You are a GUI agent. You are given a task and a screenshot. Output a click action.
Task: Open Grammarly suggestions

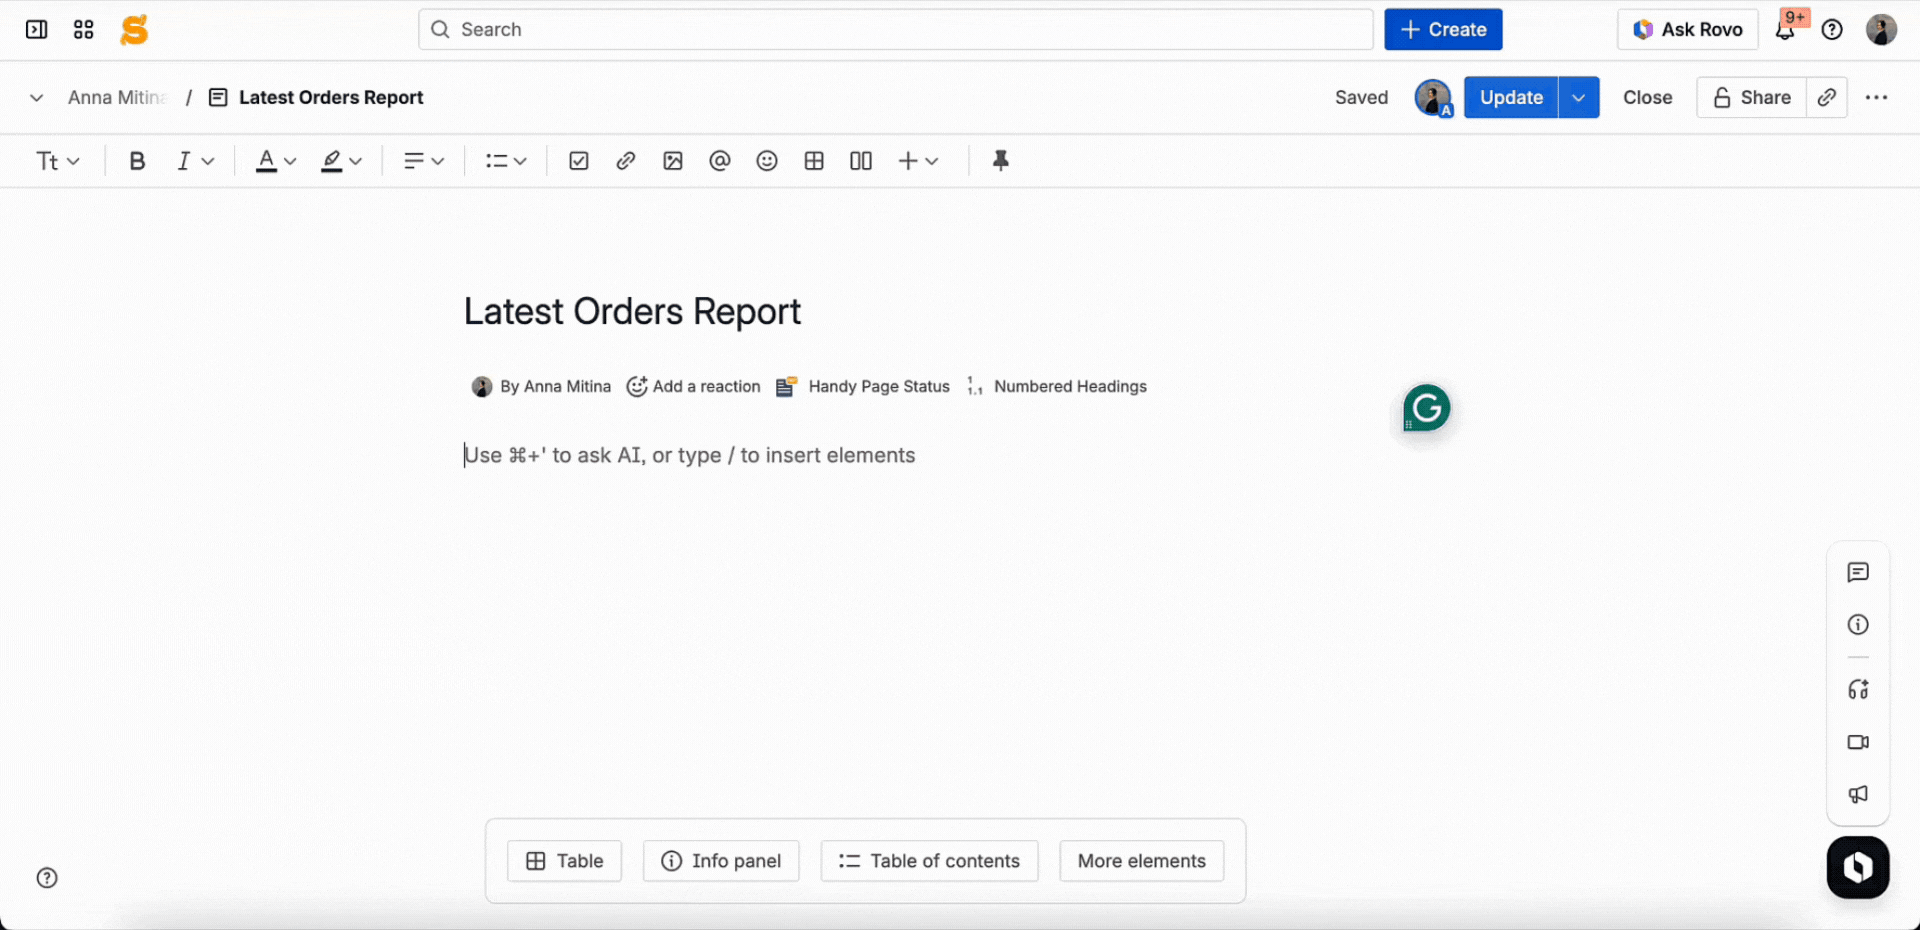pos(1425,408)
